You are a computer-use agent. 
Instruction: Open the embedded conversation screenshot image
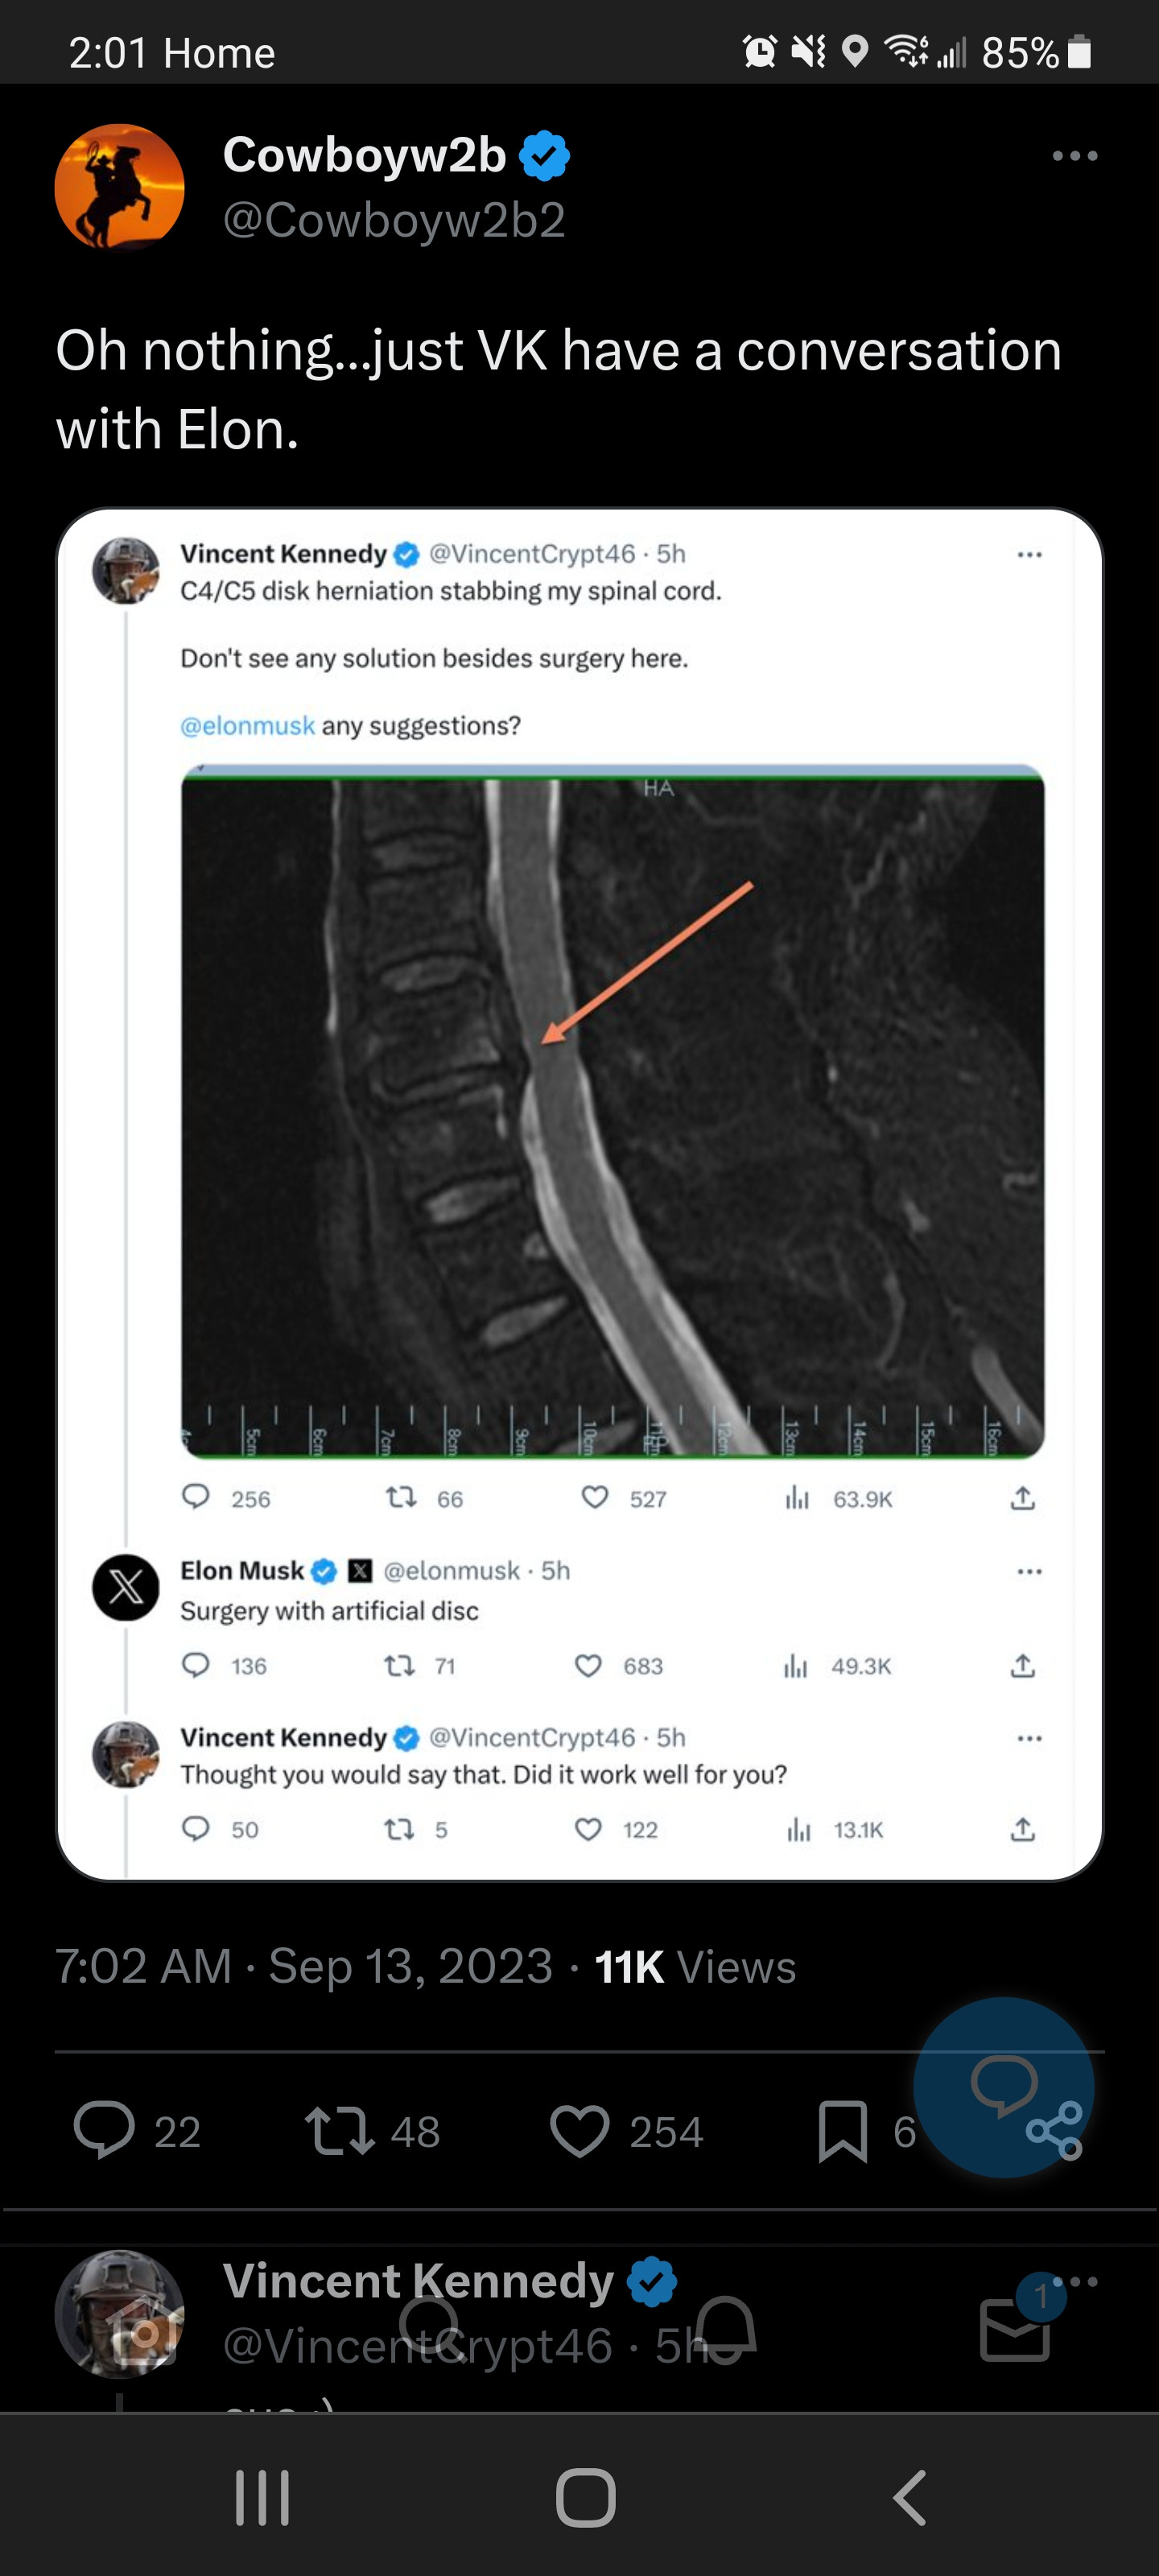pos(580,1194)
